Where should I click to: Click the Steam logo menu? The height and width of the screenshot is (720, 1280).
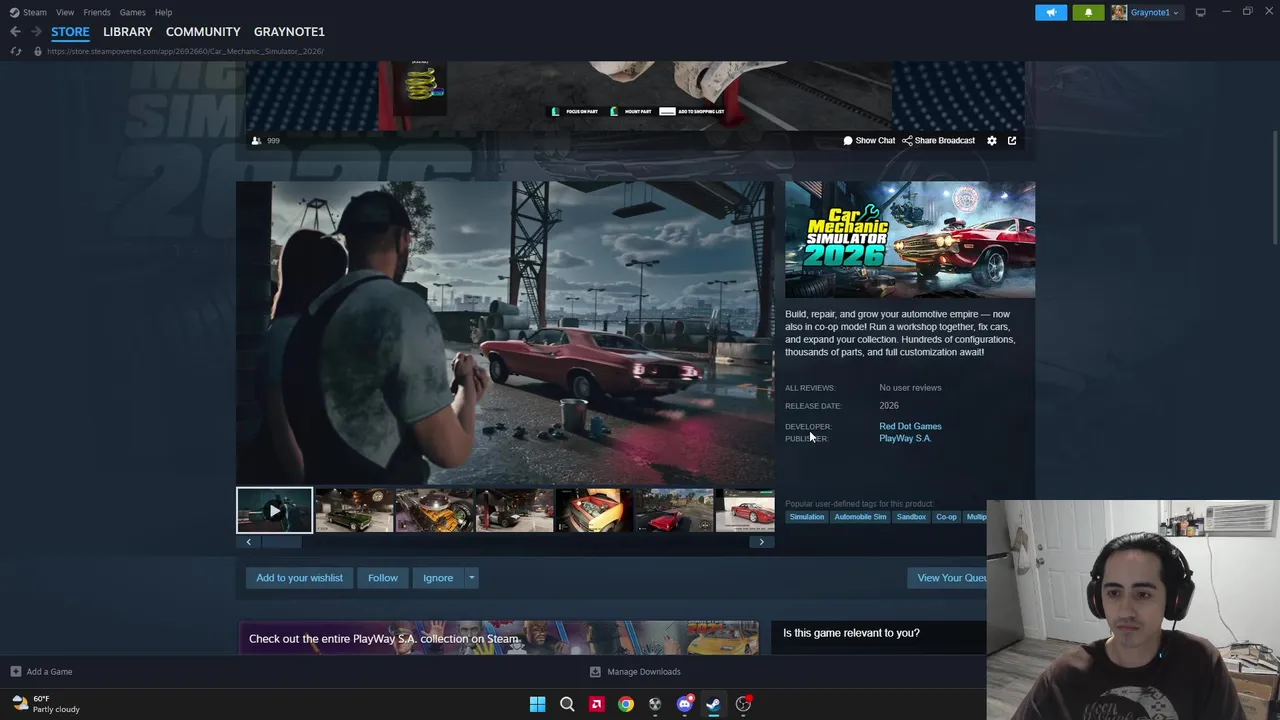(28, 12)
